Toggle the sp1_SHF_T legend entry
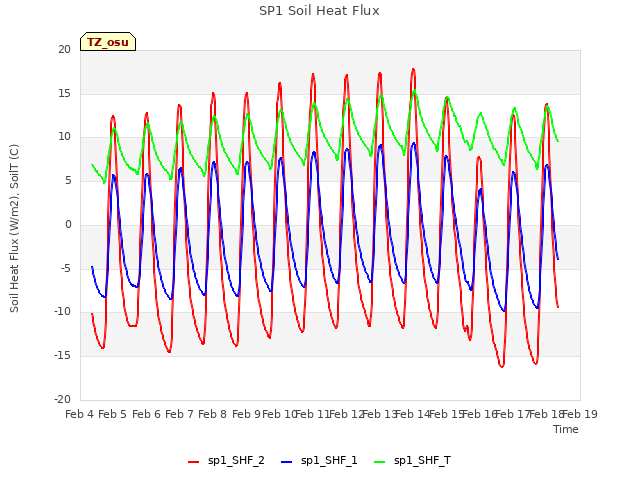The height and width of the screenshot is (480, 640). pyautogui.click(x=412, y=461)
